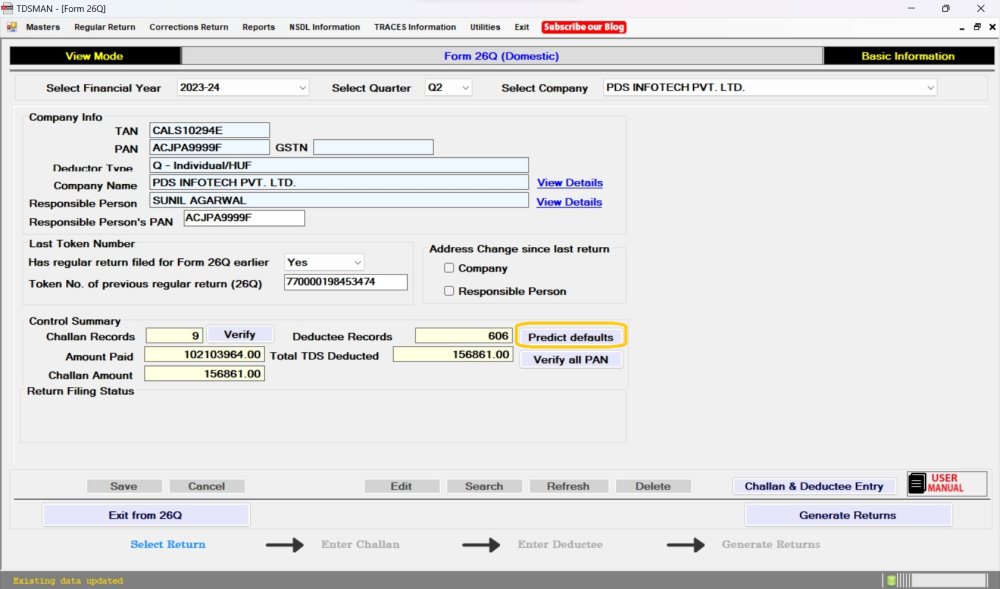Image resolution: width=1000 pixels, height=589 pixels.
Task: Click the Exit from 26Q button
Action: pos(145,515)
